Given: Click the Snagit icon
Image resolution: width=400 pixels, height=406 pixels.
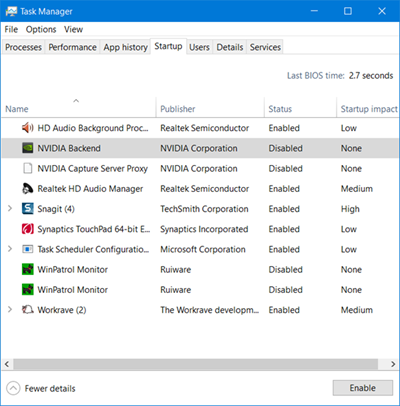Looking at the screenshot, I should [28, 209].
